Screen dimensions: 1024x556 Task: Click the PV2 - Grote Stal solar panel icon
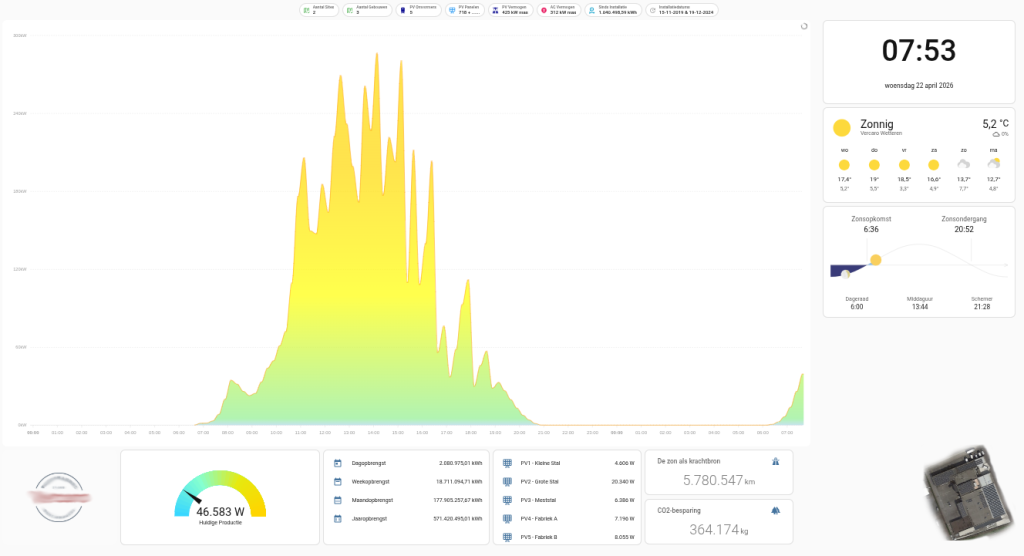pyautogui.click(x=507, y=482)
